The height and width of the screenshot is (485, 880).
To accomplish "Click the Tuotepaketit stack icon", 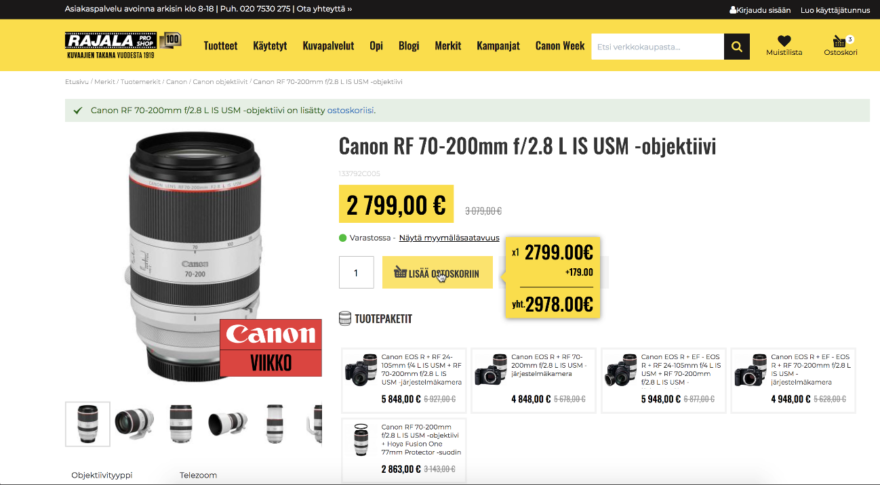I will [x=345, y=318].
